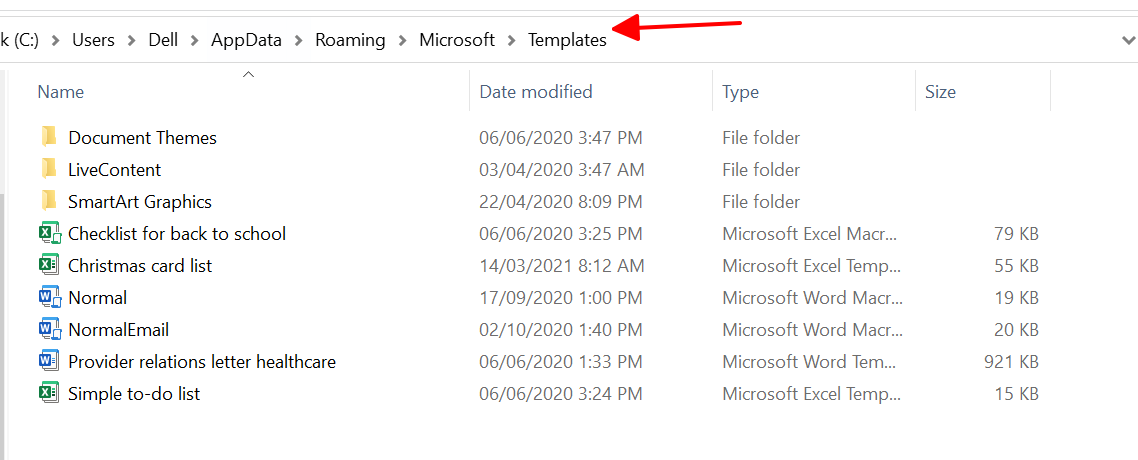Click the date 17/09/2020 1:00 PM
The height and width of the screenshot is (460, 1138).
[x=560, y=297]
